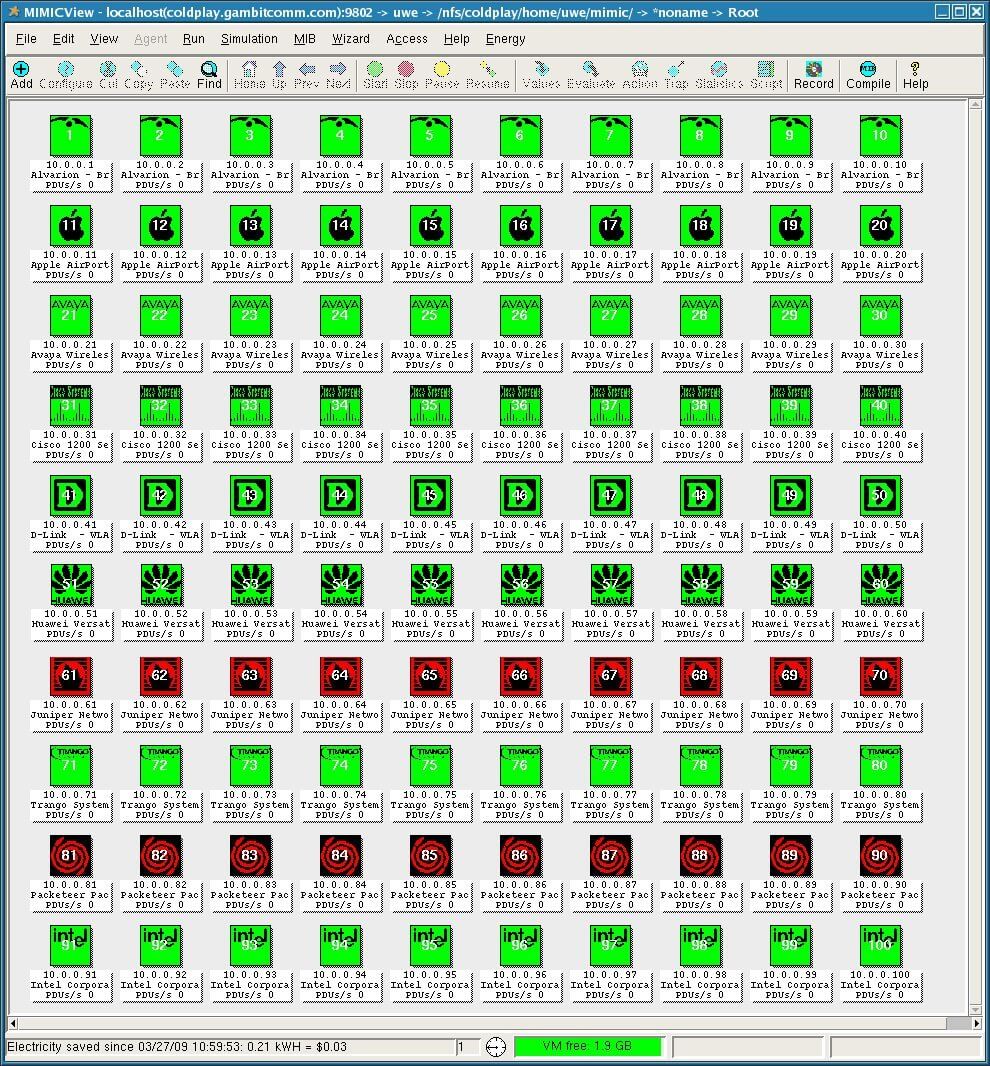Click the 10.0.0.55 address label
The width and height of the screenshot is (990, 1066).
tap(430, 614)
